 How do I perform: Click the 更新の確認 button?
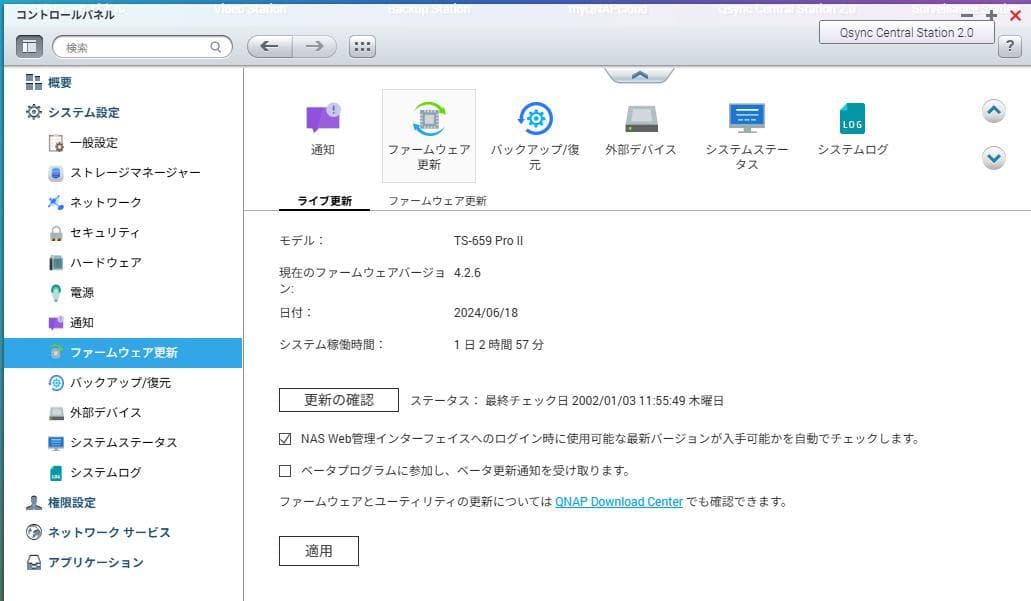click(338, 400)
